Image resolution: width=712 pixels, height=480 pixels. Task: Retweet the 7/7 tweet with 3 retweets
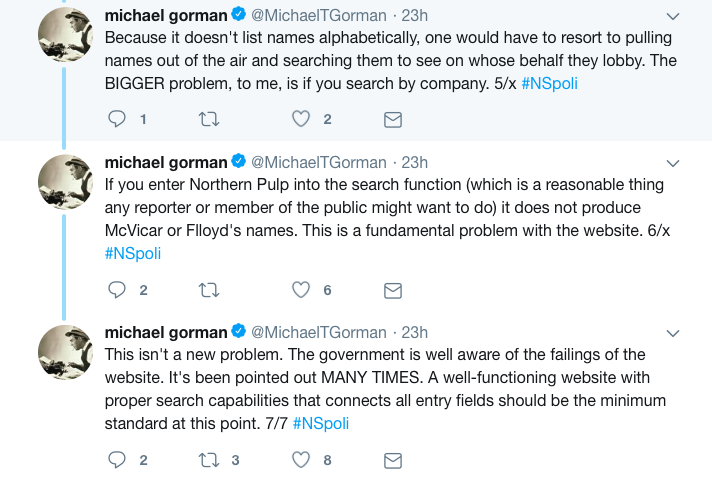(209, 460)
